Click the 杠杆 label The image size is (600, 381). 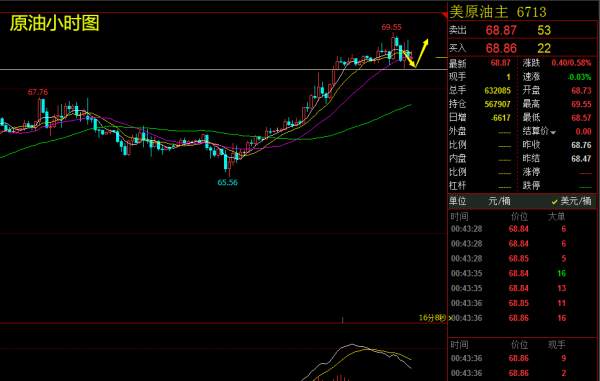[458, 186]
